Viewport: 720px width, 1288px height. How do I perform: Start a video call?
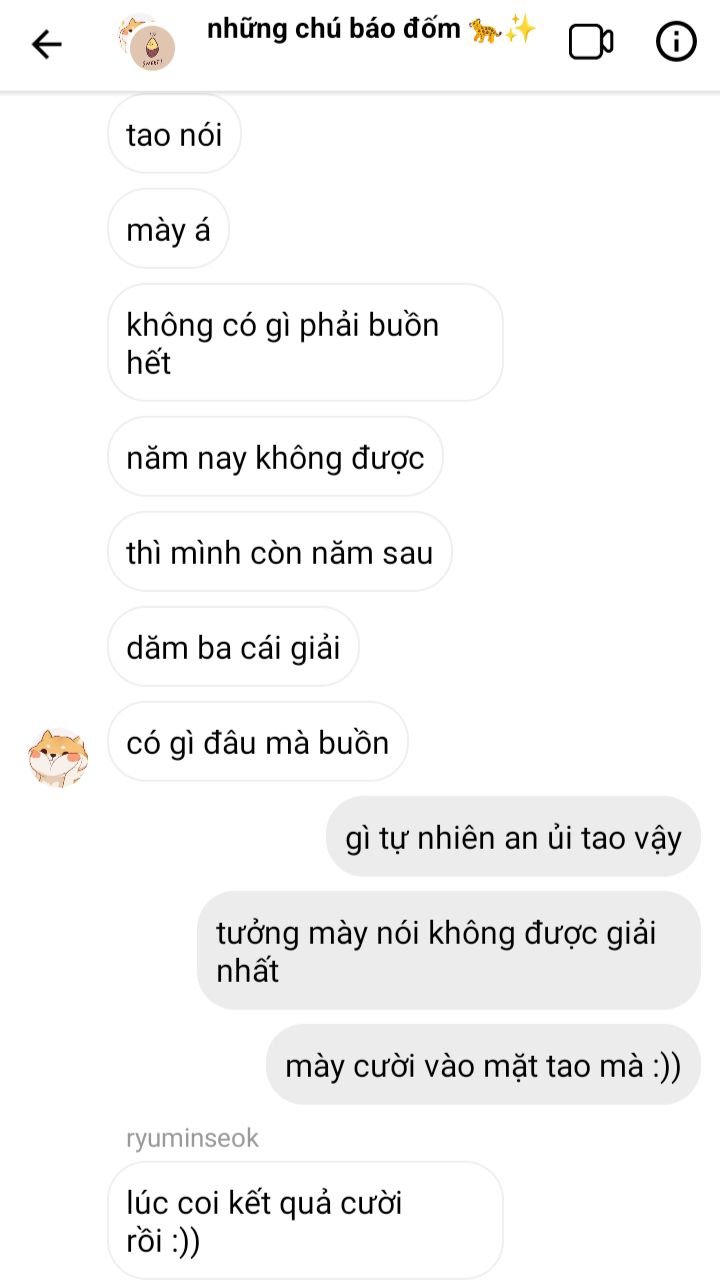point(591,43)
